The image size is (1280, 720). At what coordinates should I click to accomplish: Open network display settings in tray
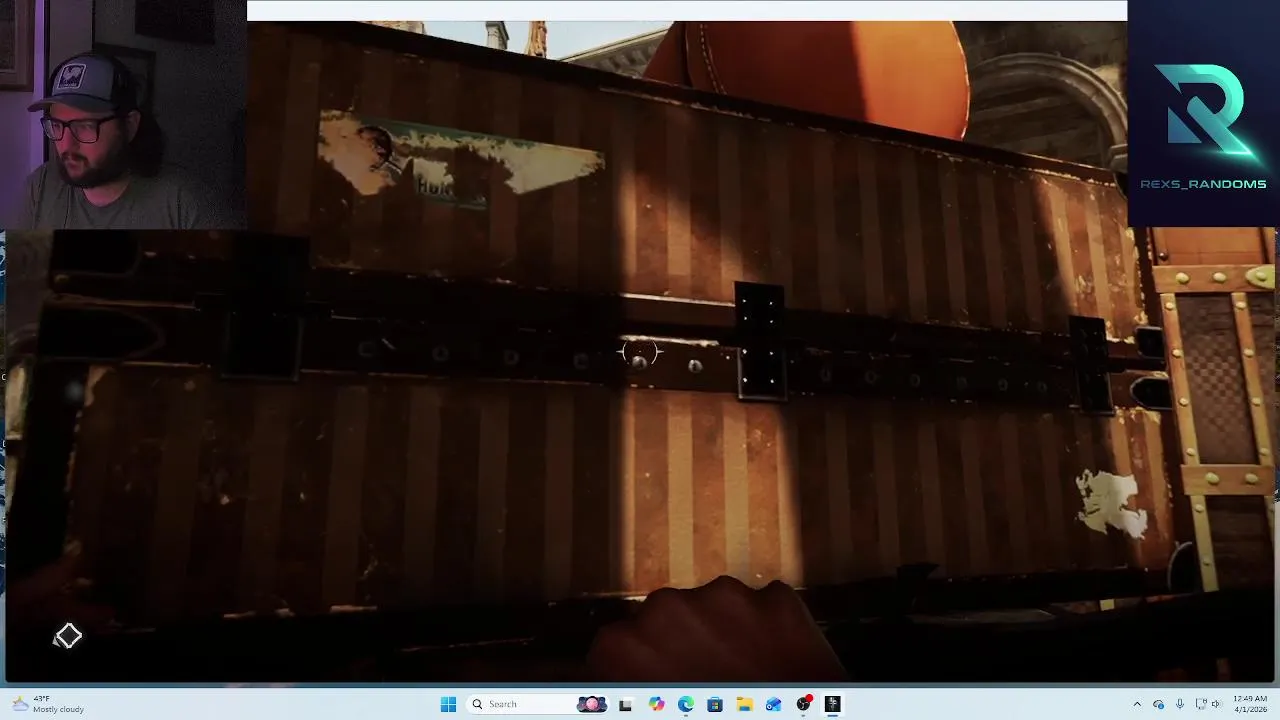pyautogui.click(x=1202, y=704)
